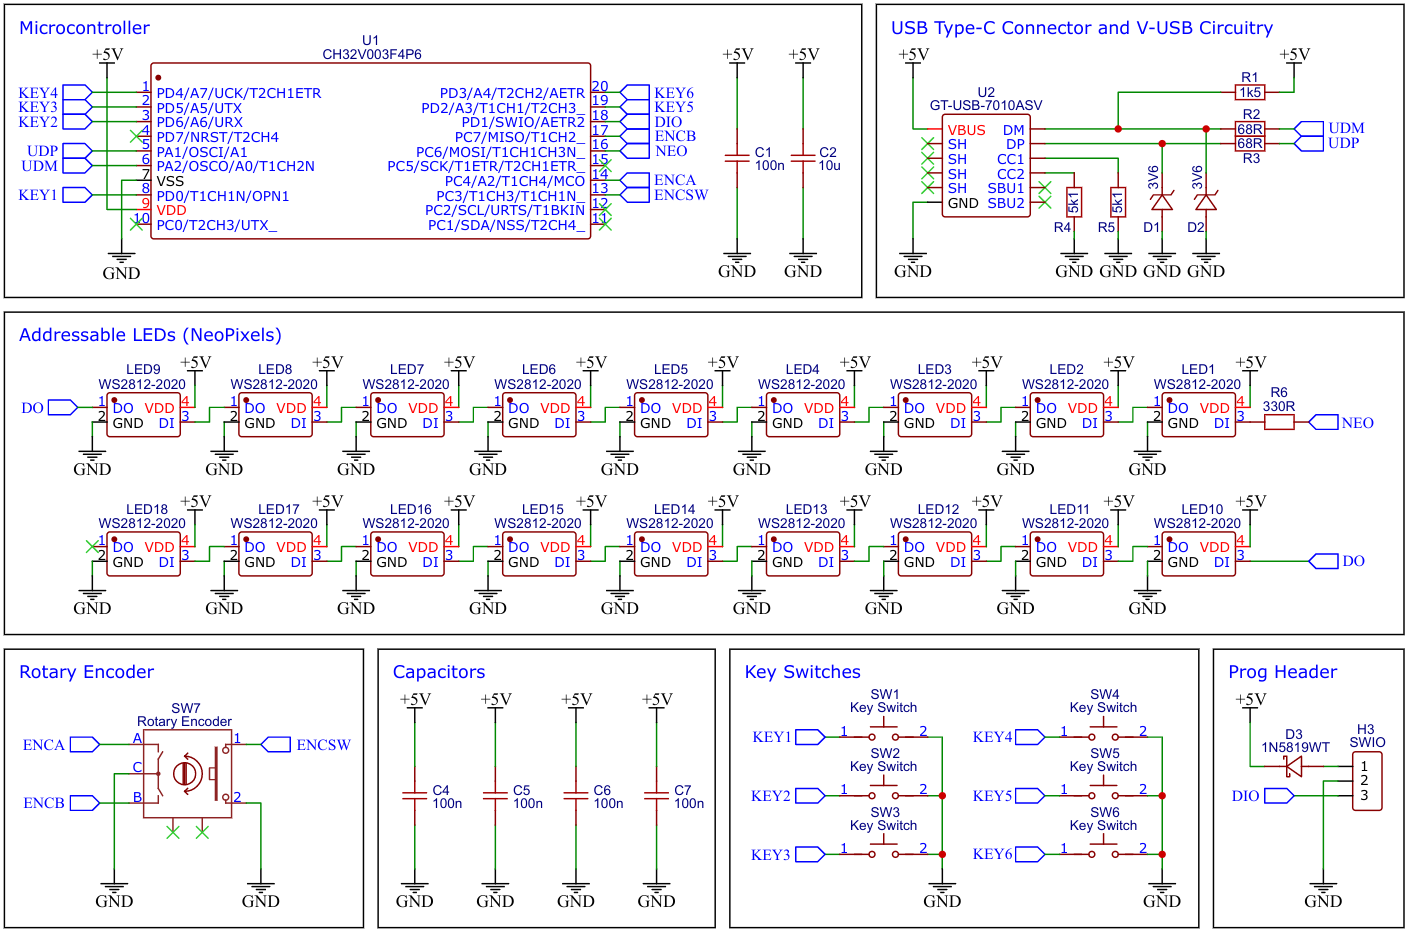
Task: Select the LED5 WS2812-2020 symbol
Action: [671, 416]
